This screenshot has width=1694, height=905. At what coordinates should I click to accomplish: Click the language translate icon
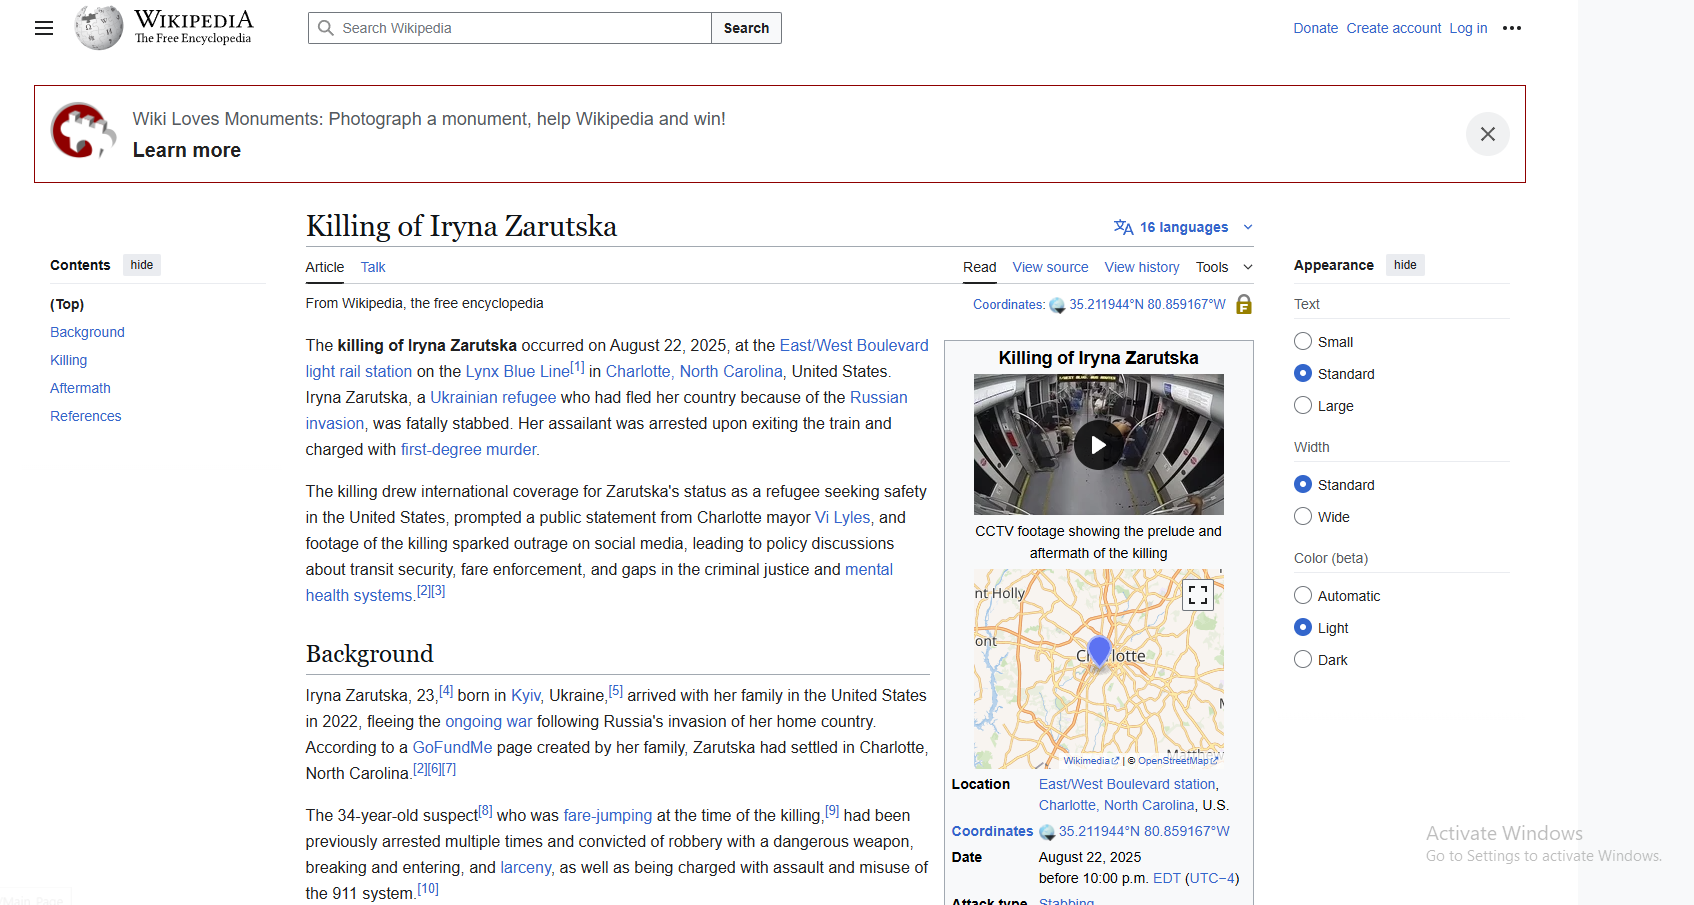point(1123,227)
